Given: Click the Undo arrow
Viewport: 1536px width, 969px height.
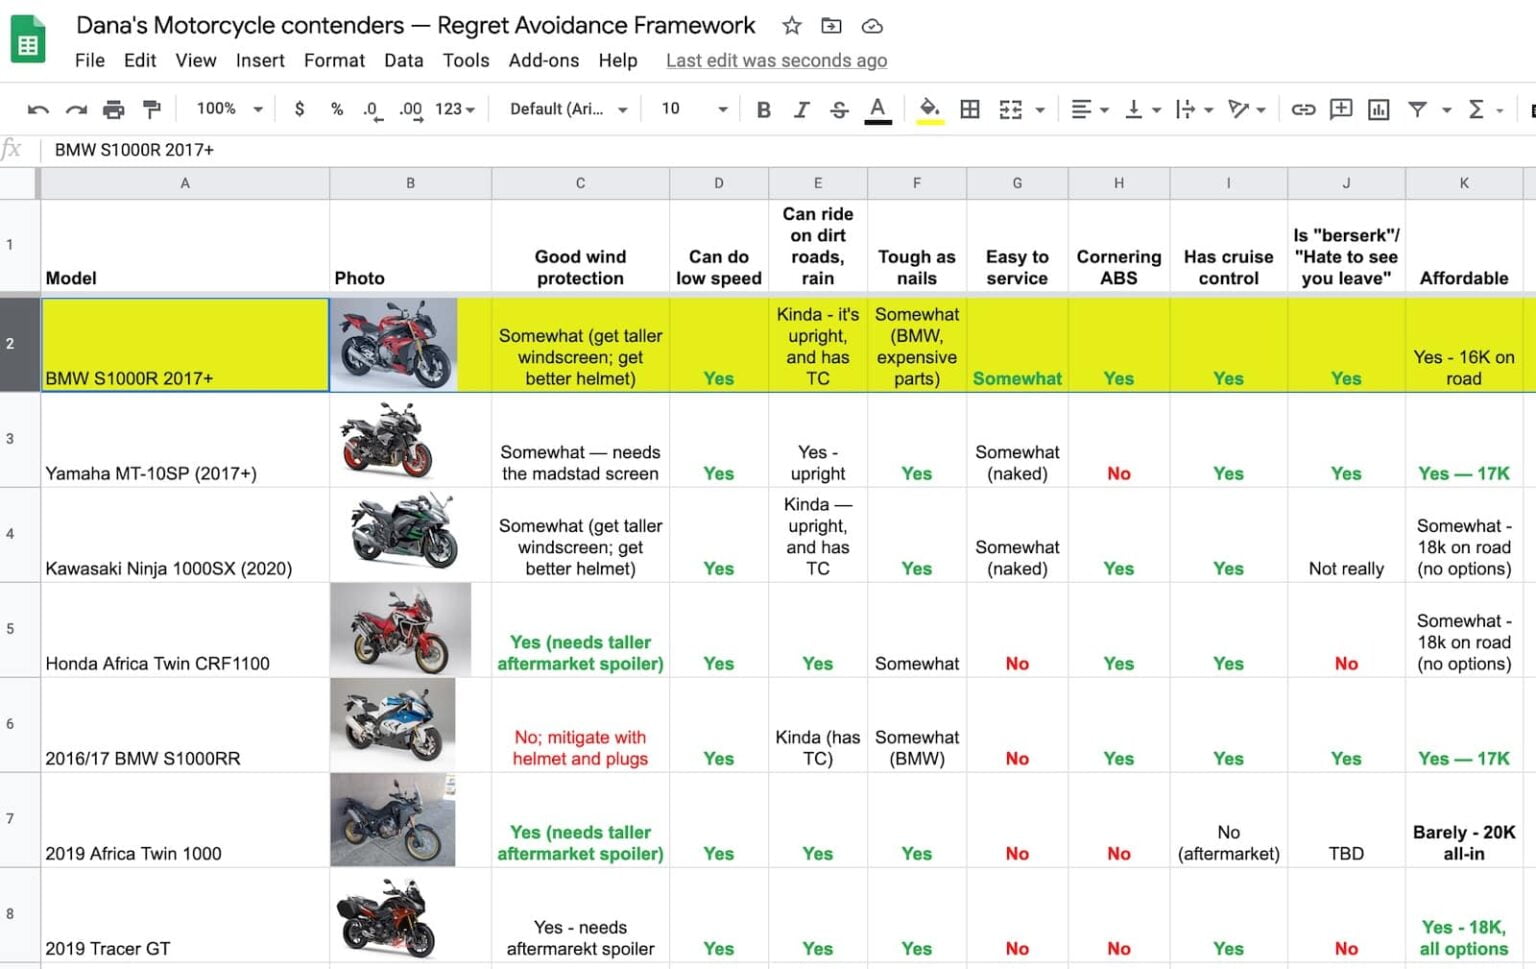Looking at the screenshot, I should 39,109.
